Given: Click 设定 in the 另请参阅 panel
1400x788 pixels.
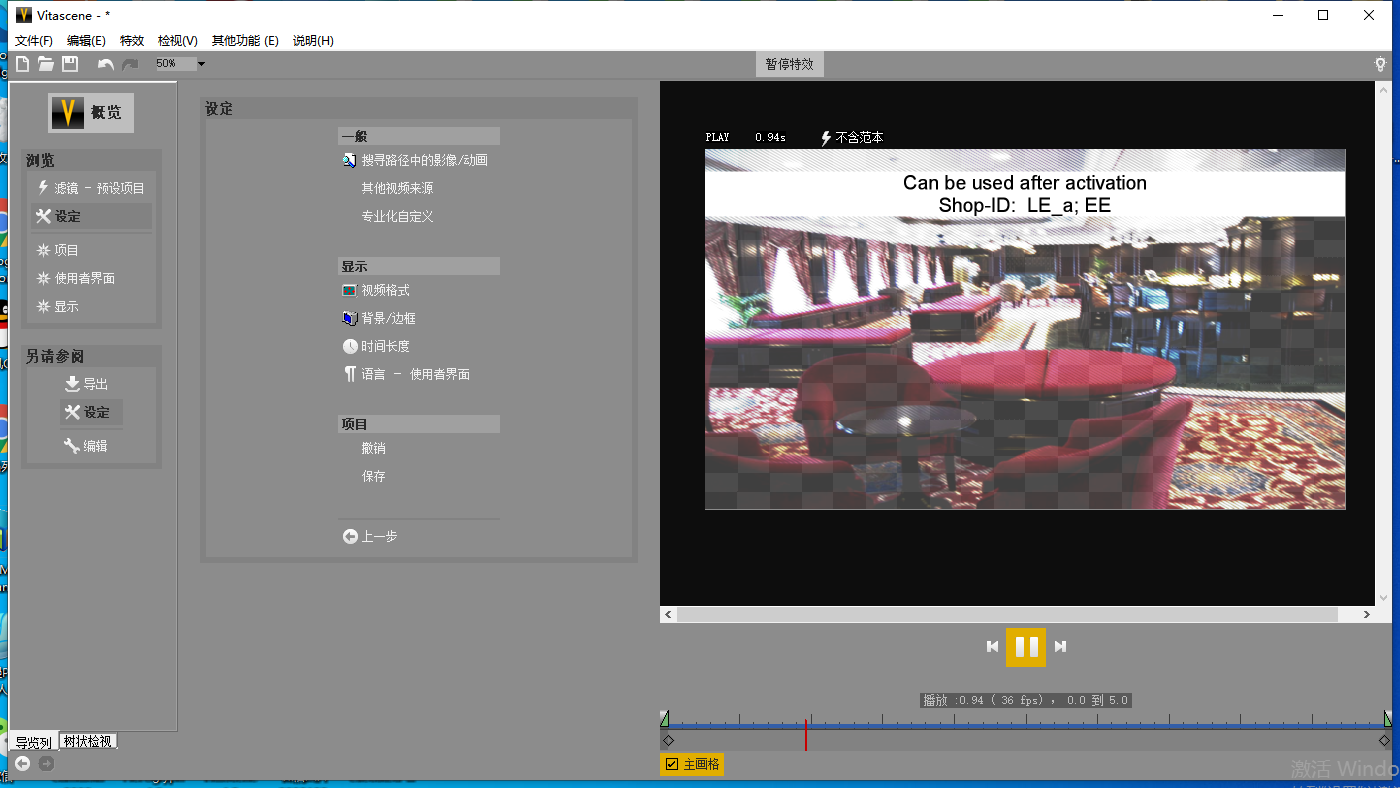Looking at the screenshot, I should tap(91, 412).
